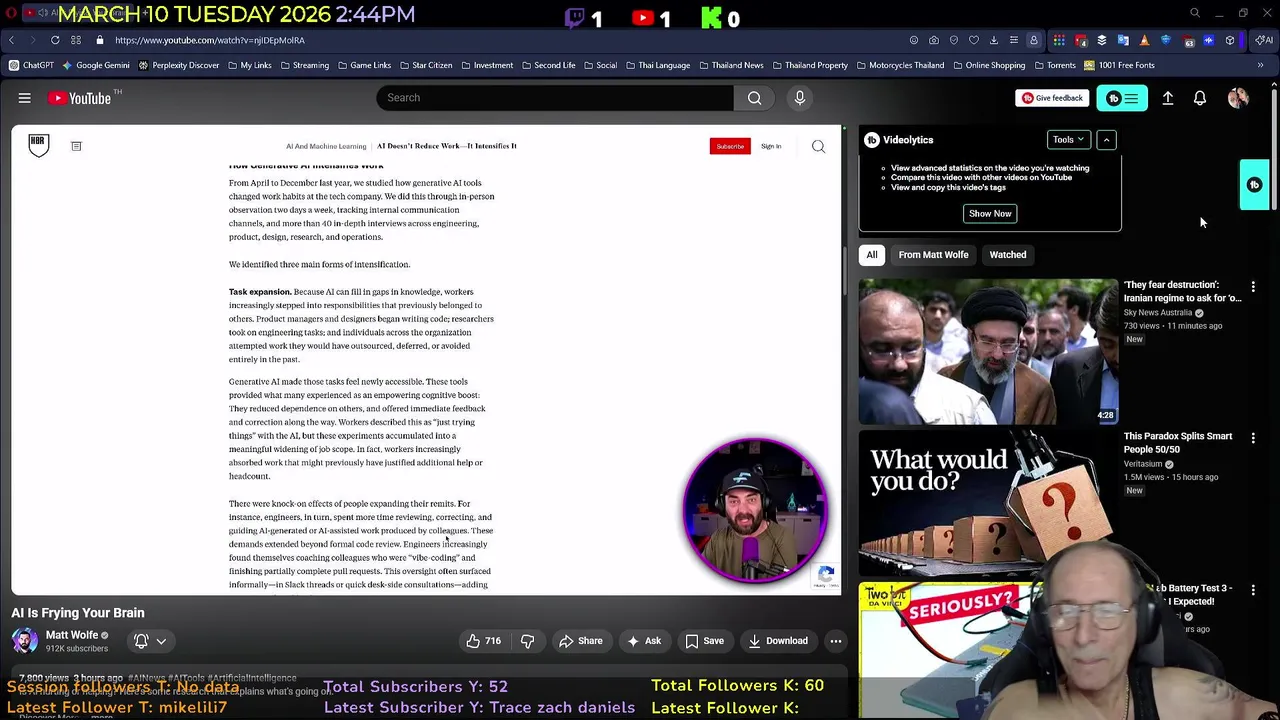This screenshot has height=720, width=1280.
Task: Save the video to a playlist
Action: (x=704, y=641)
